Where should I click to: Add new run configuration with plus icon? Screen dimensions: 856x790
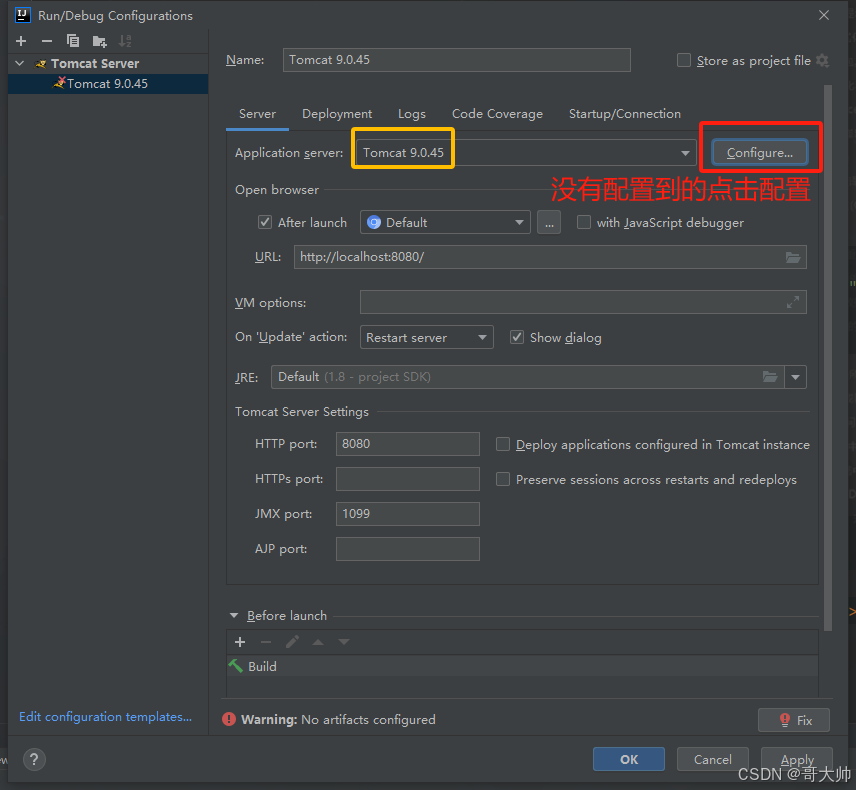coord(21,41)
